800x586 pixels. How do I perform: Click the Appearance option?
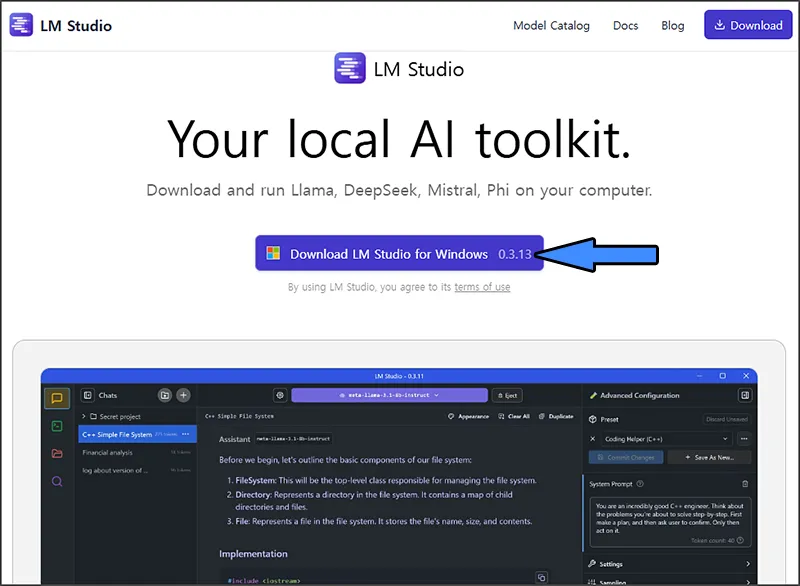(x=468, y=416)
